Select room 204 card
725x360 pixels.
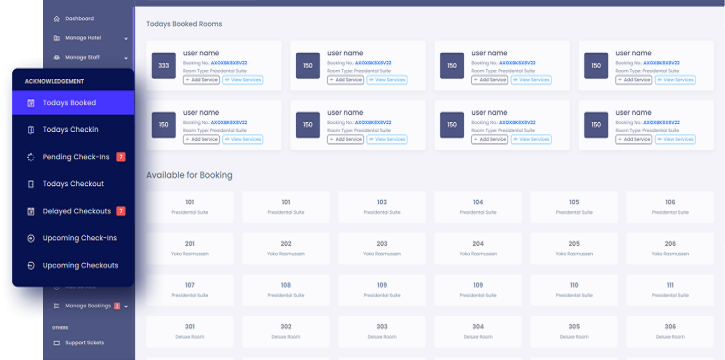coord(478,249)
